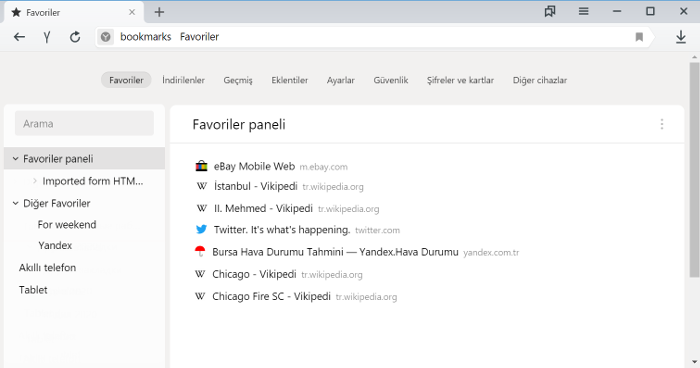Close the Favoriler tab

[132, 12]
